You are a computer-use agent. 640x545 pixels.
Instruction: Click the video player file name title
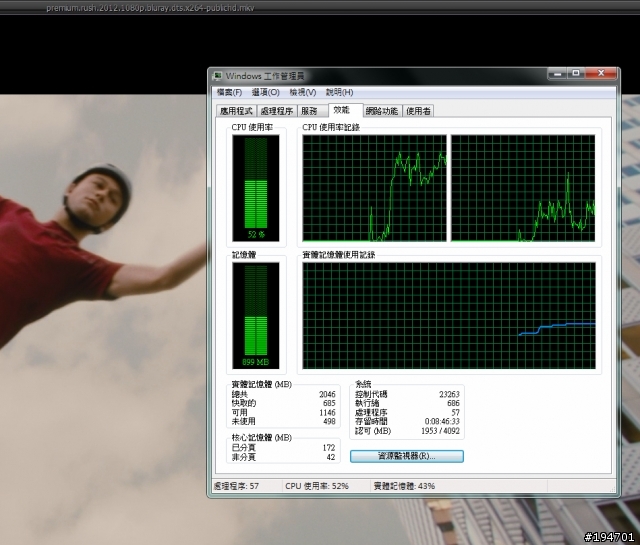[x=150, y=8]
